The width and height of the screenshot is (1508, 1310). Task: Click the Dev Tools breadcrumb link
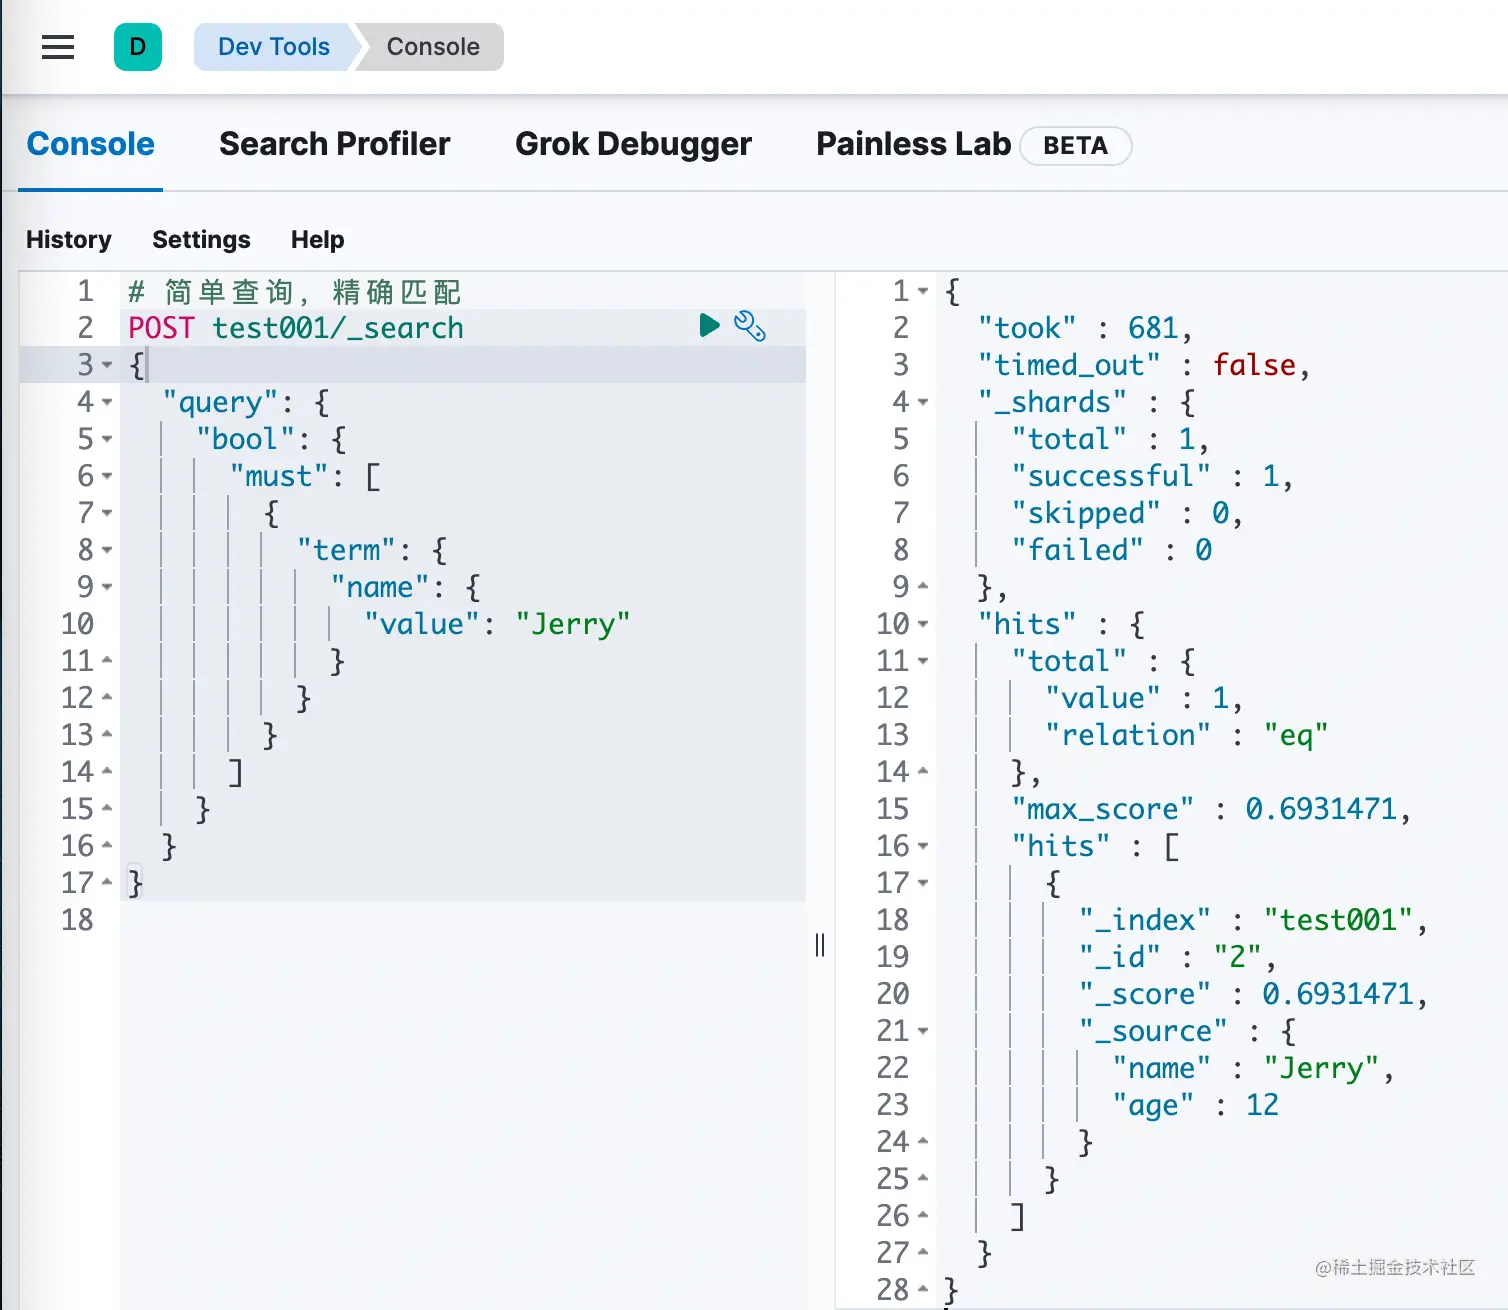click(x=272, y=46)
